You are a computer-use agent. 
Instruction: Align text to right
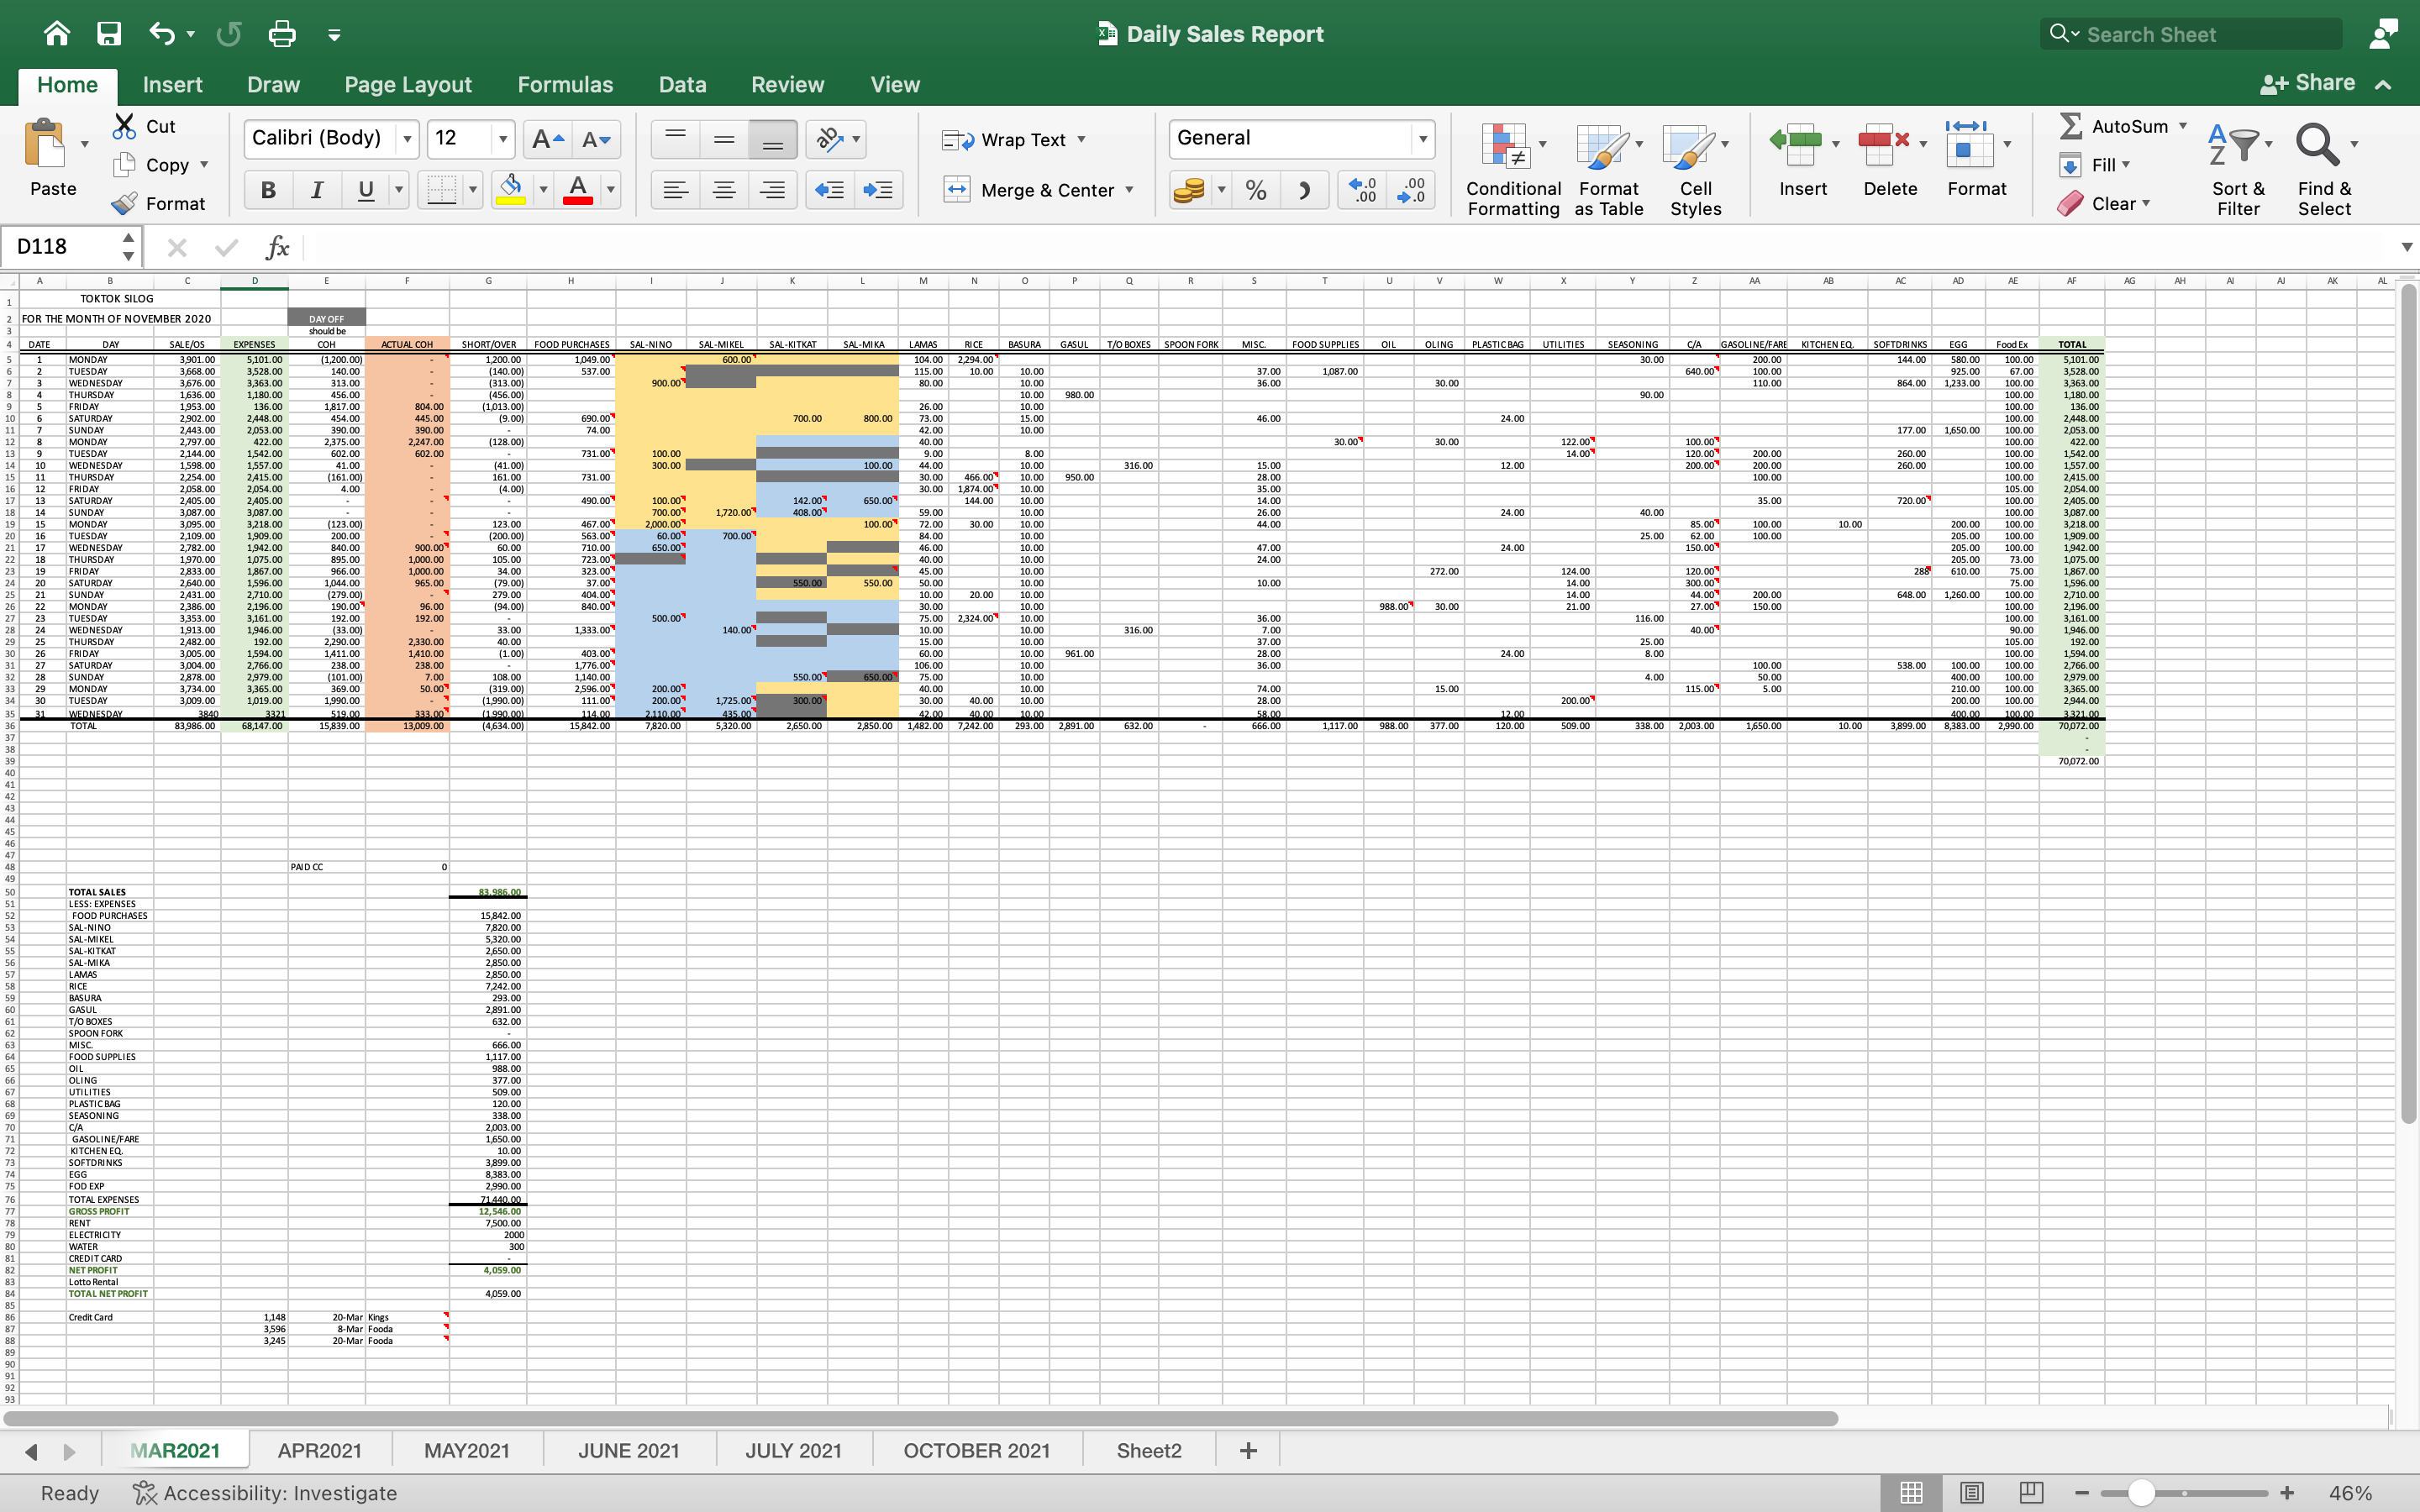tap(773, 190)
